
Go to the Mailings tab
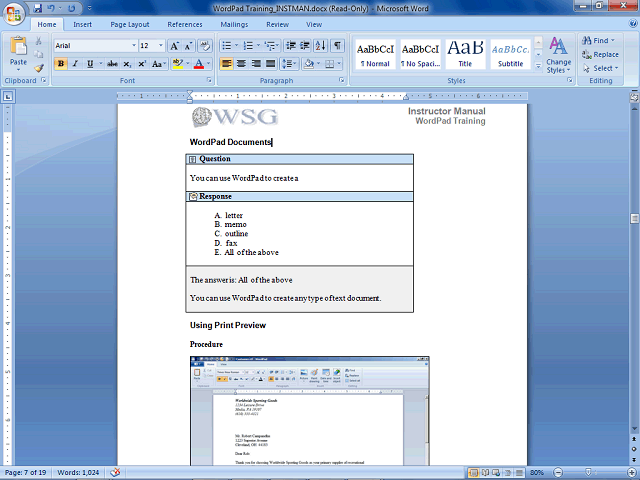point(234,24)
